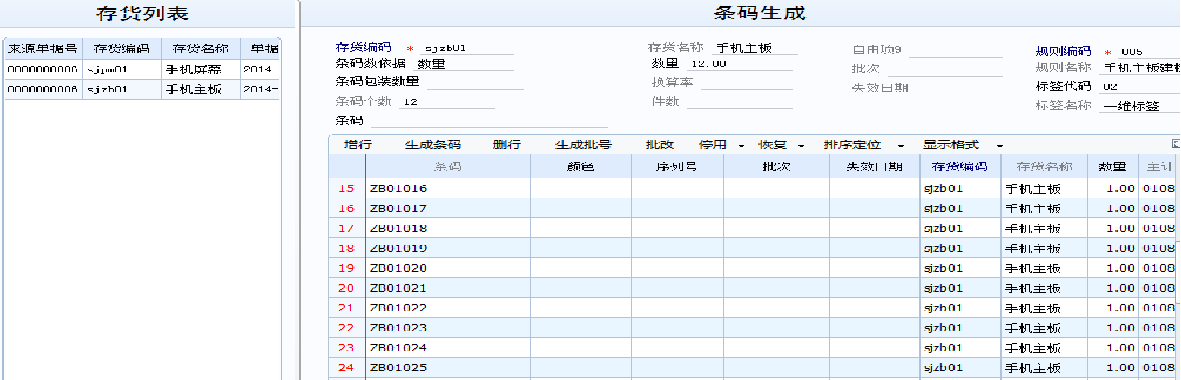This screenshot has width=1181, height=380.
Task: Click the 条码 input field
Action: tap(489, 120)
